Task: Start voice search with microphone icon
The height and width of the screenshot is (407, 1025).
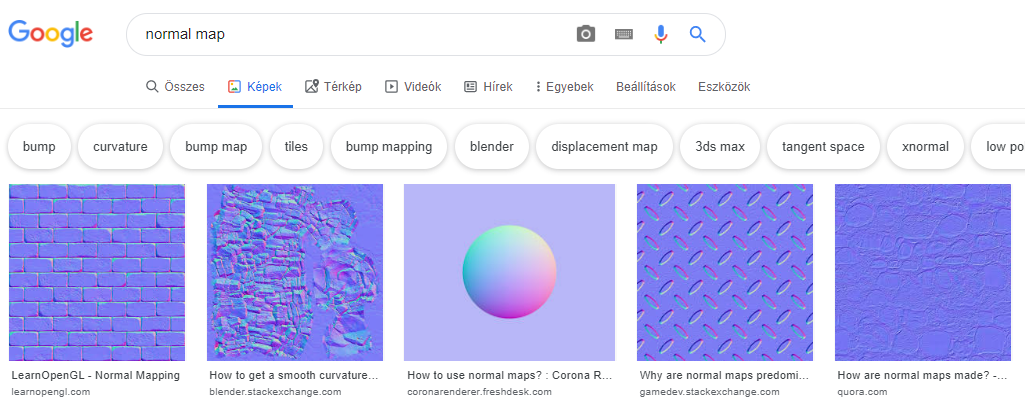Action: pos(660,34)
